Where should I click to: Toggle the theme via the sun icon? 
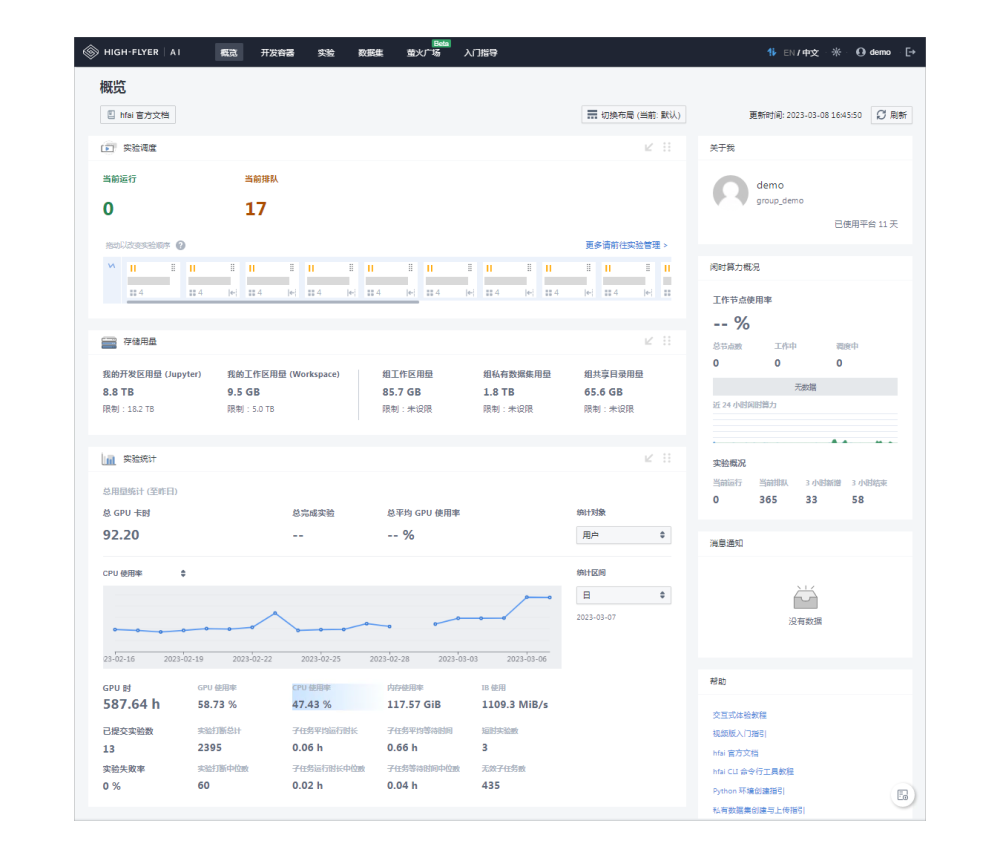point(836,51)
